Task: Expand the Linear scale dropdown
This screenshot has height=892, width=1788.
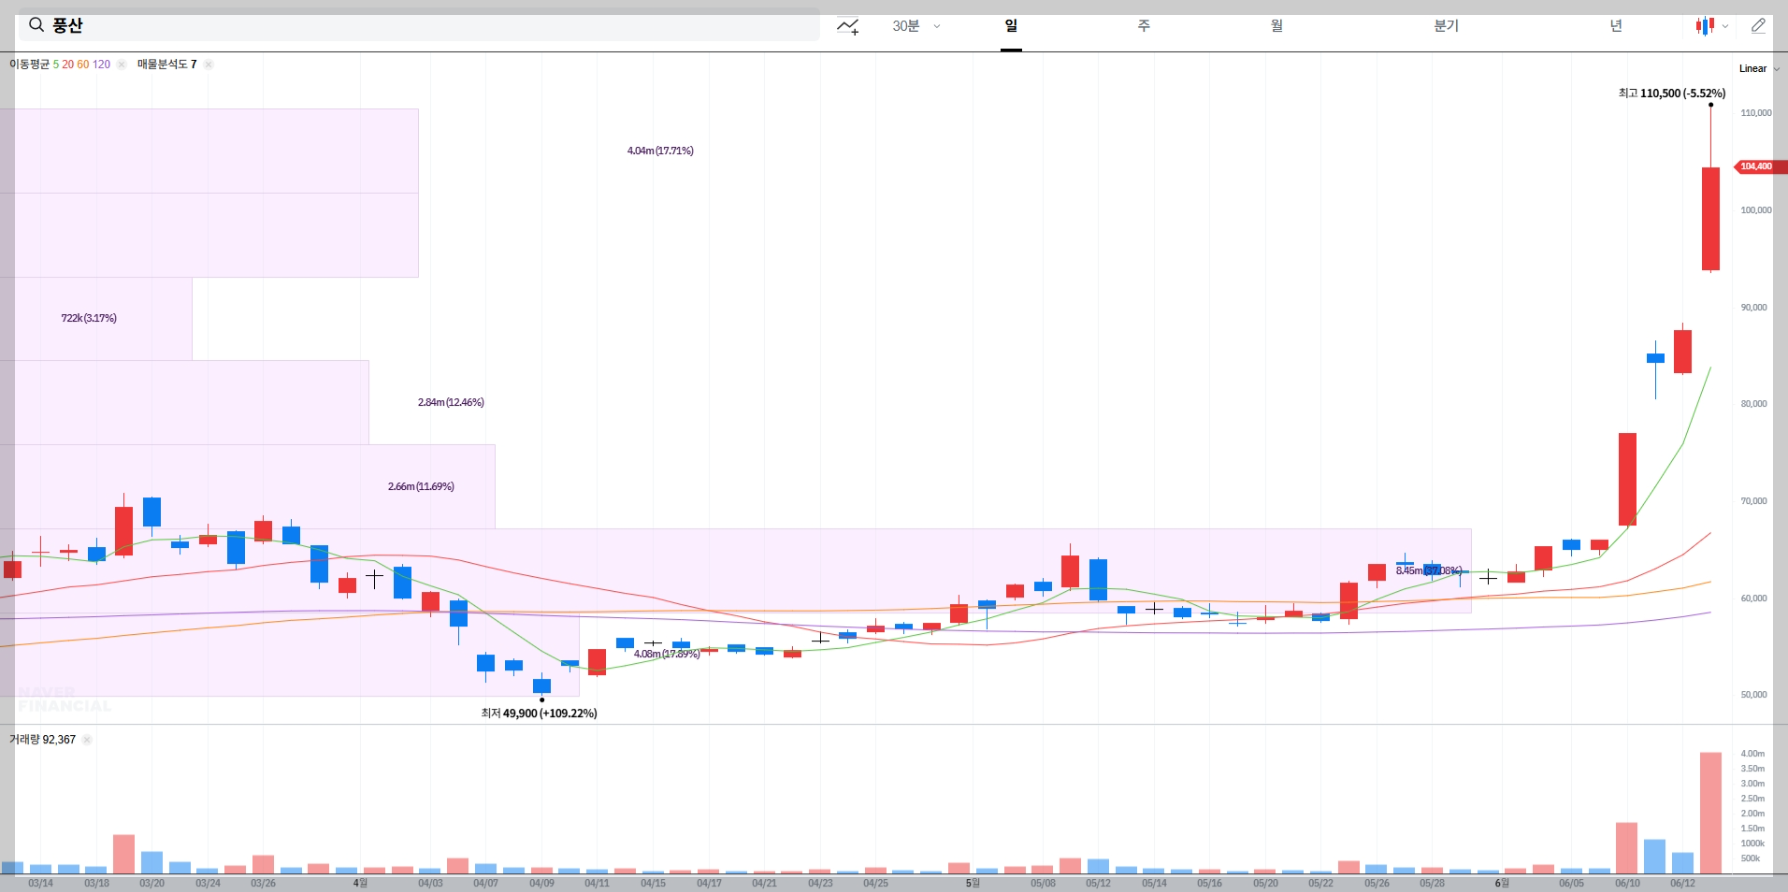Action: tap(1759, 69)
